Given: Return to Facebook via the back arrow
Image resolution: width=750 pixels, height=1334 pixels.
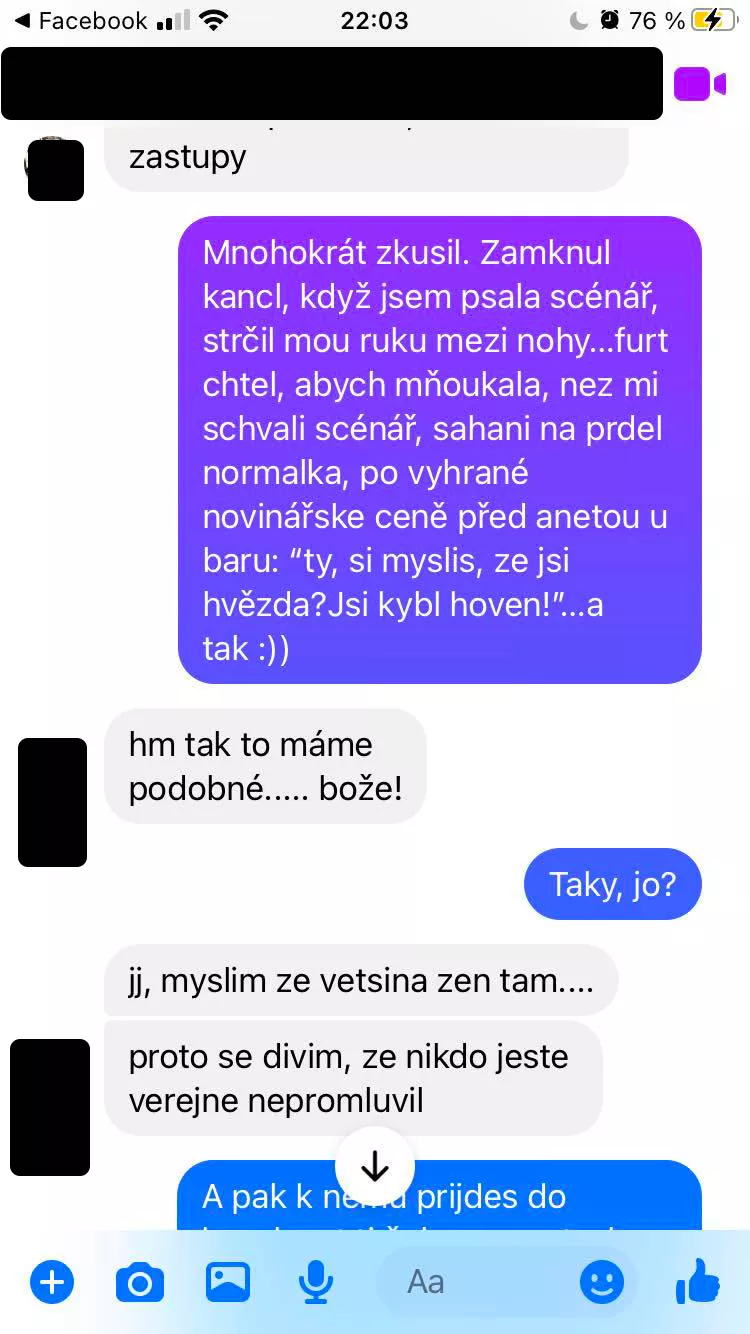Looking at the screenshot, I should pyautogui.click(x=80, y=20).
